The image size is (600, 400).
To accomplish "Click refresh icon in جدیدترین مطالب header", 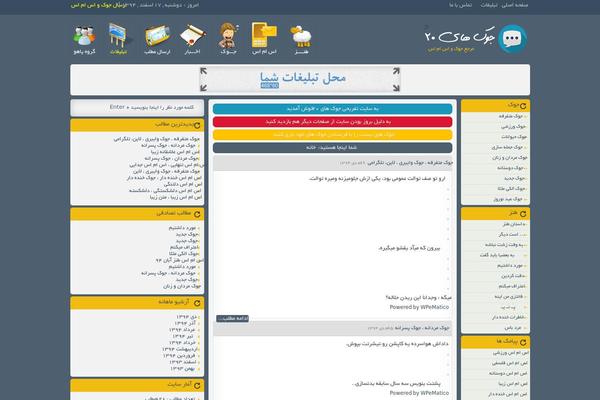I will point(197,125).
